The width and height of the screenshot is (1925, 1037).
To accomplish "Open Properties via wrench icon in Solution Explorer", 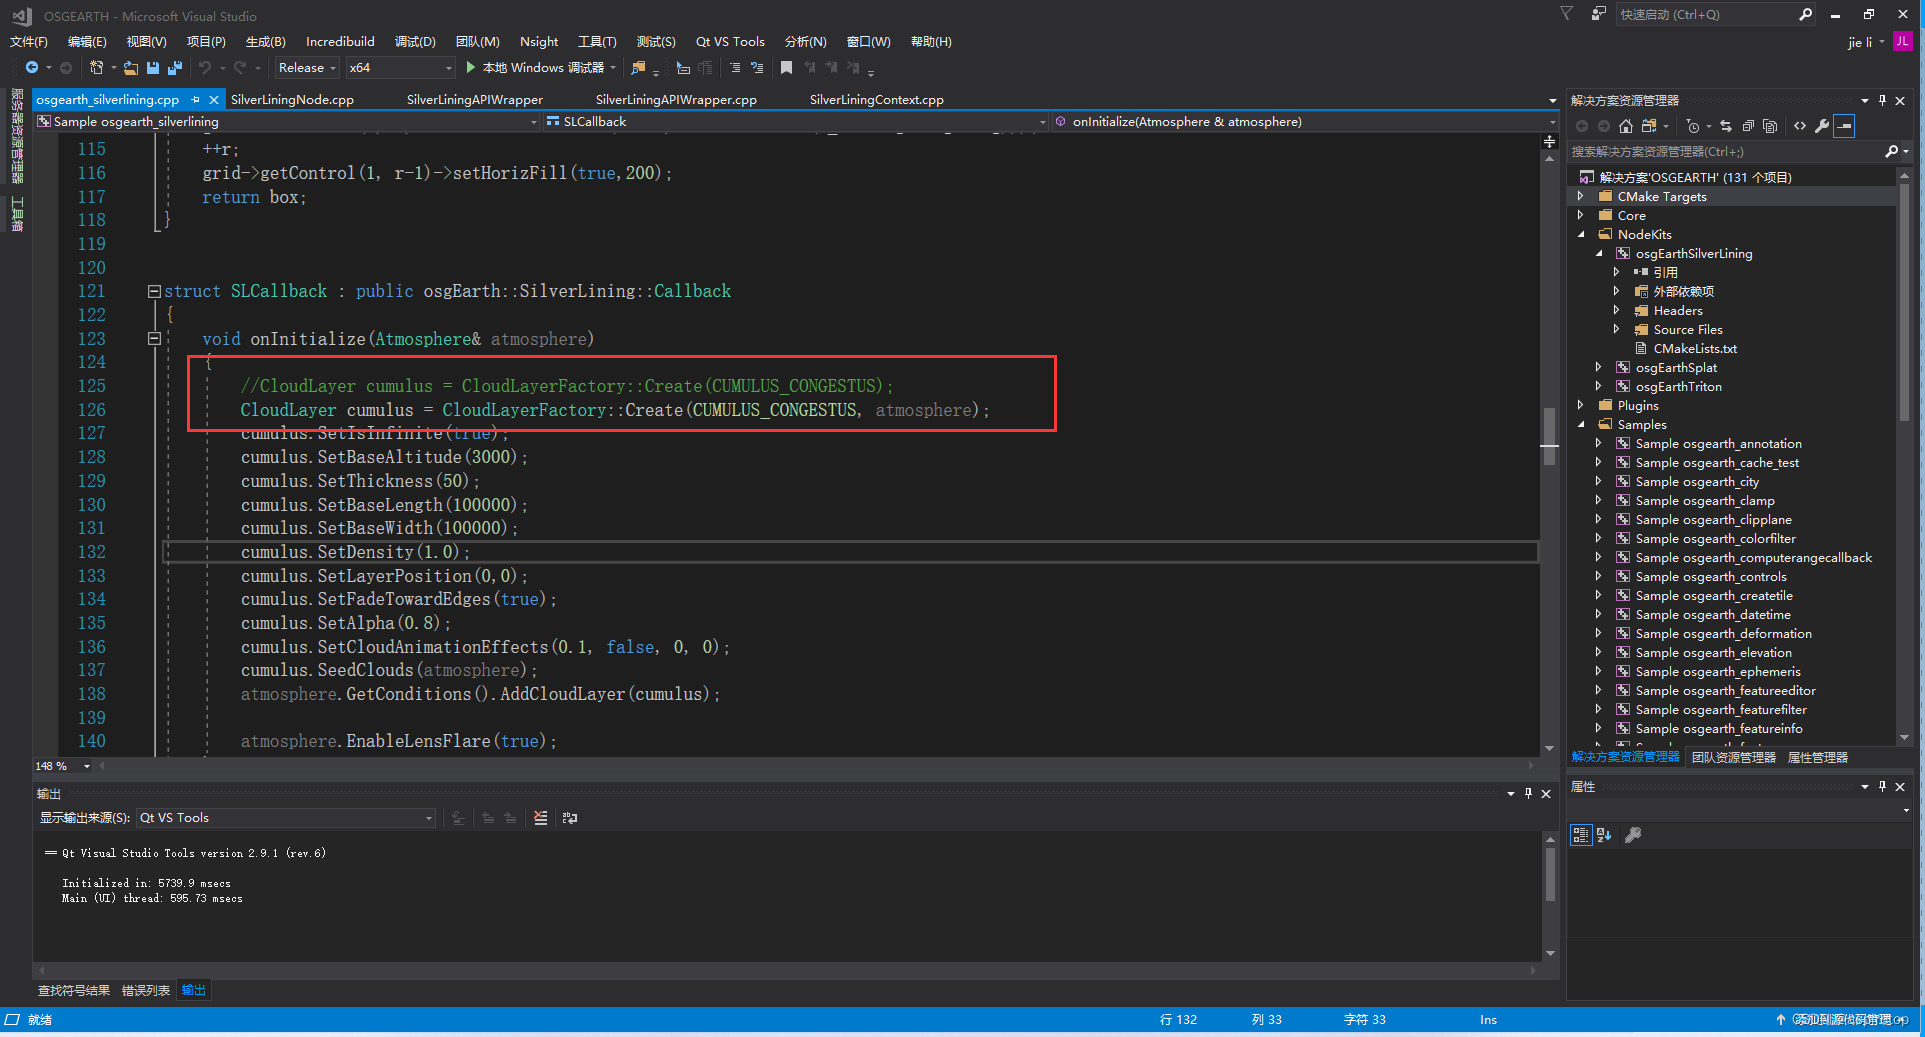I will pos(1822,126).
